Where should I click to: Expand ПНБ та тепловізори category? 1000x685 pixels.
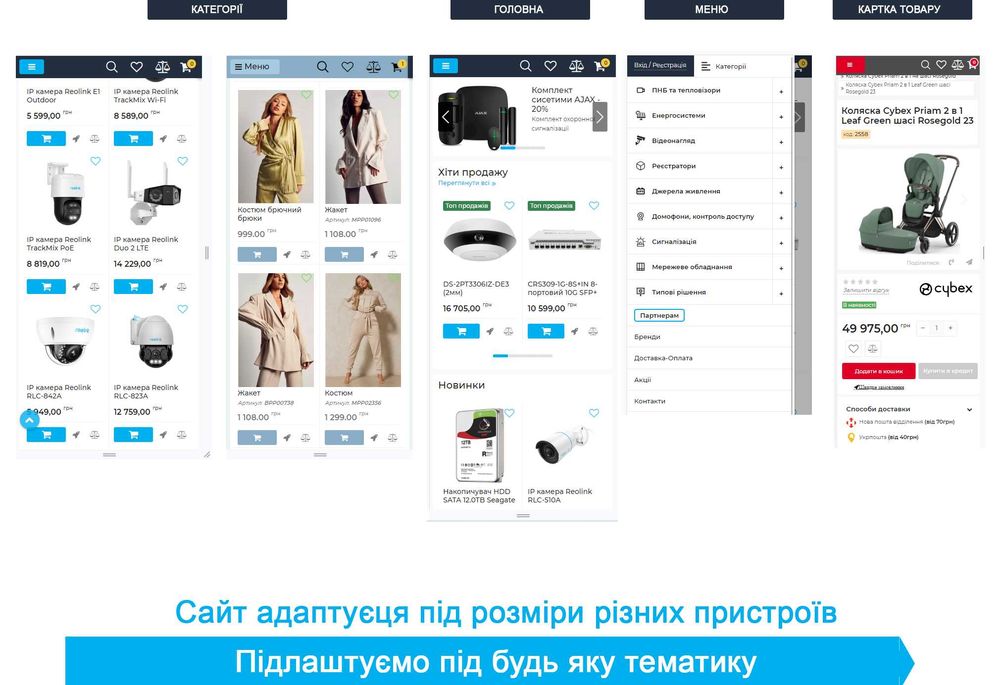coord(781,92)
